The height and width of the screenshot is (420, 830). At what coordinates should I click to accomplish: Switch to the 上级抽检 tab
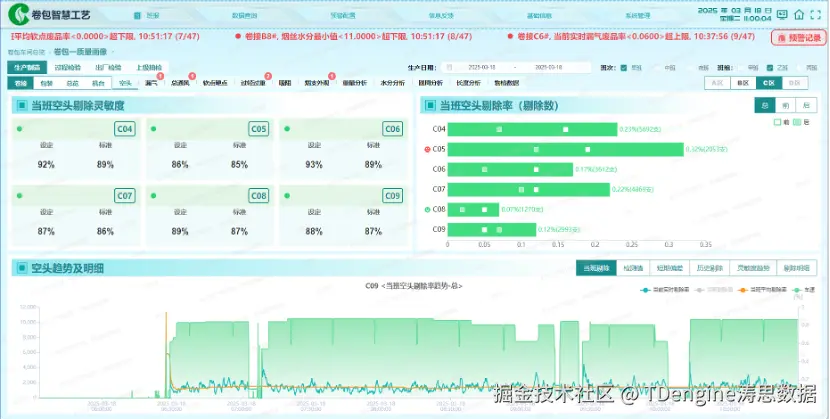[x=149, y=67]
